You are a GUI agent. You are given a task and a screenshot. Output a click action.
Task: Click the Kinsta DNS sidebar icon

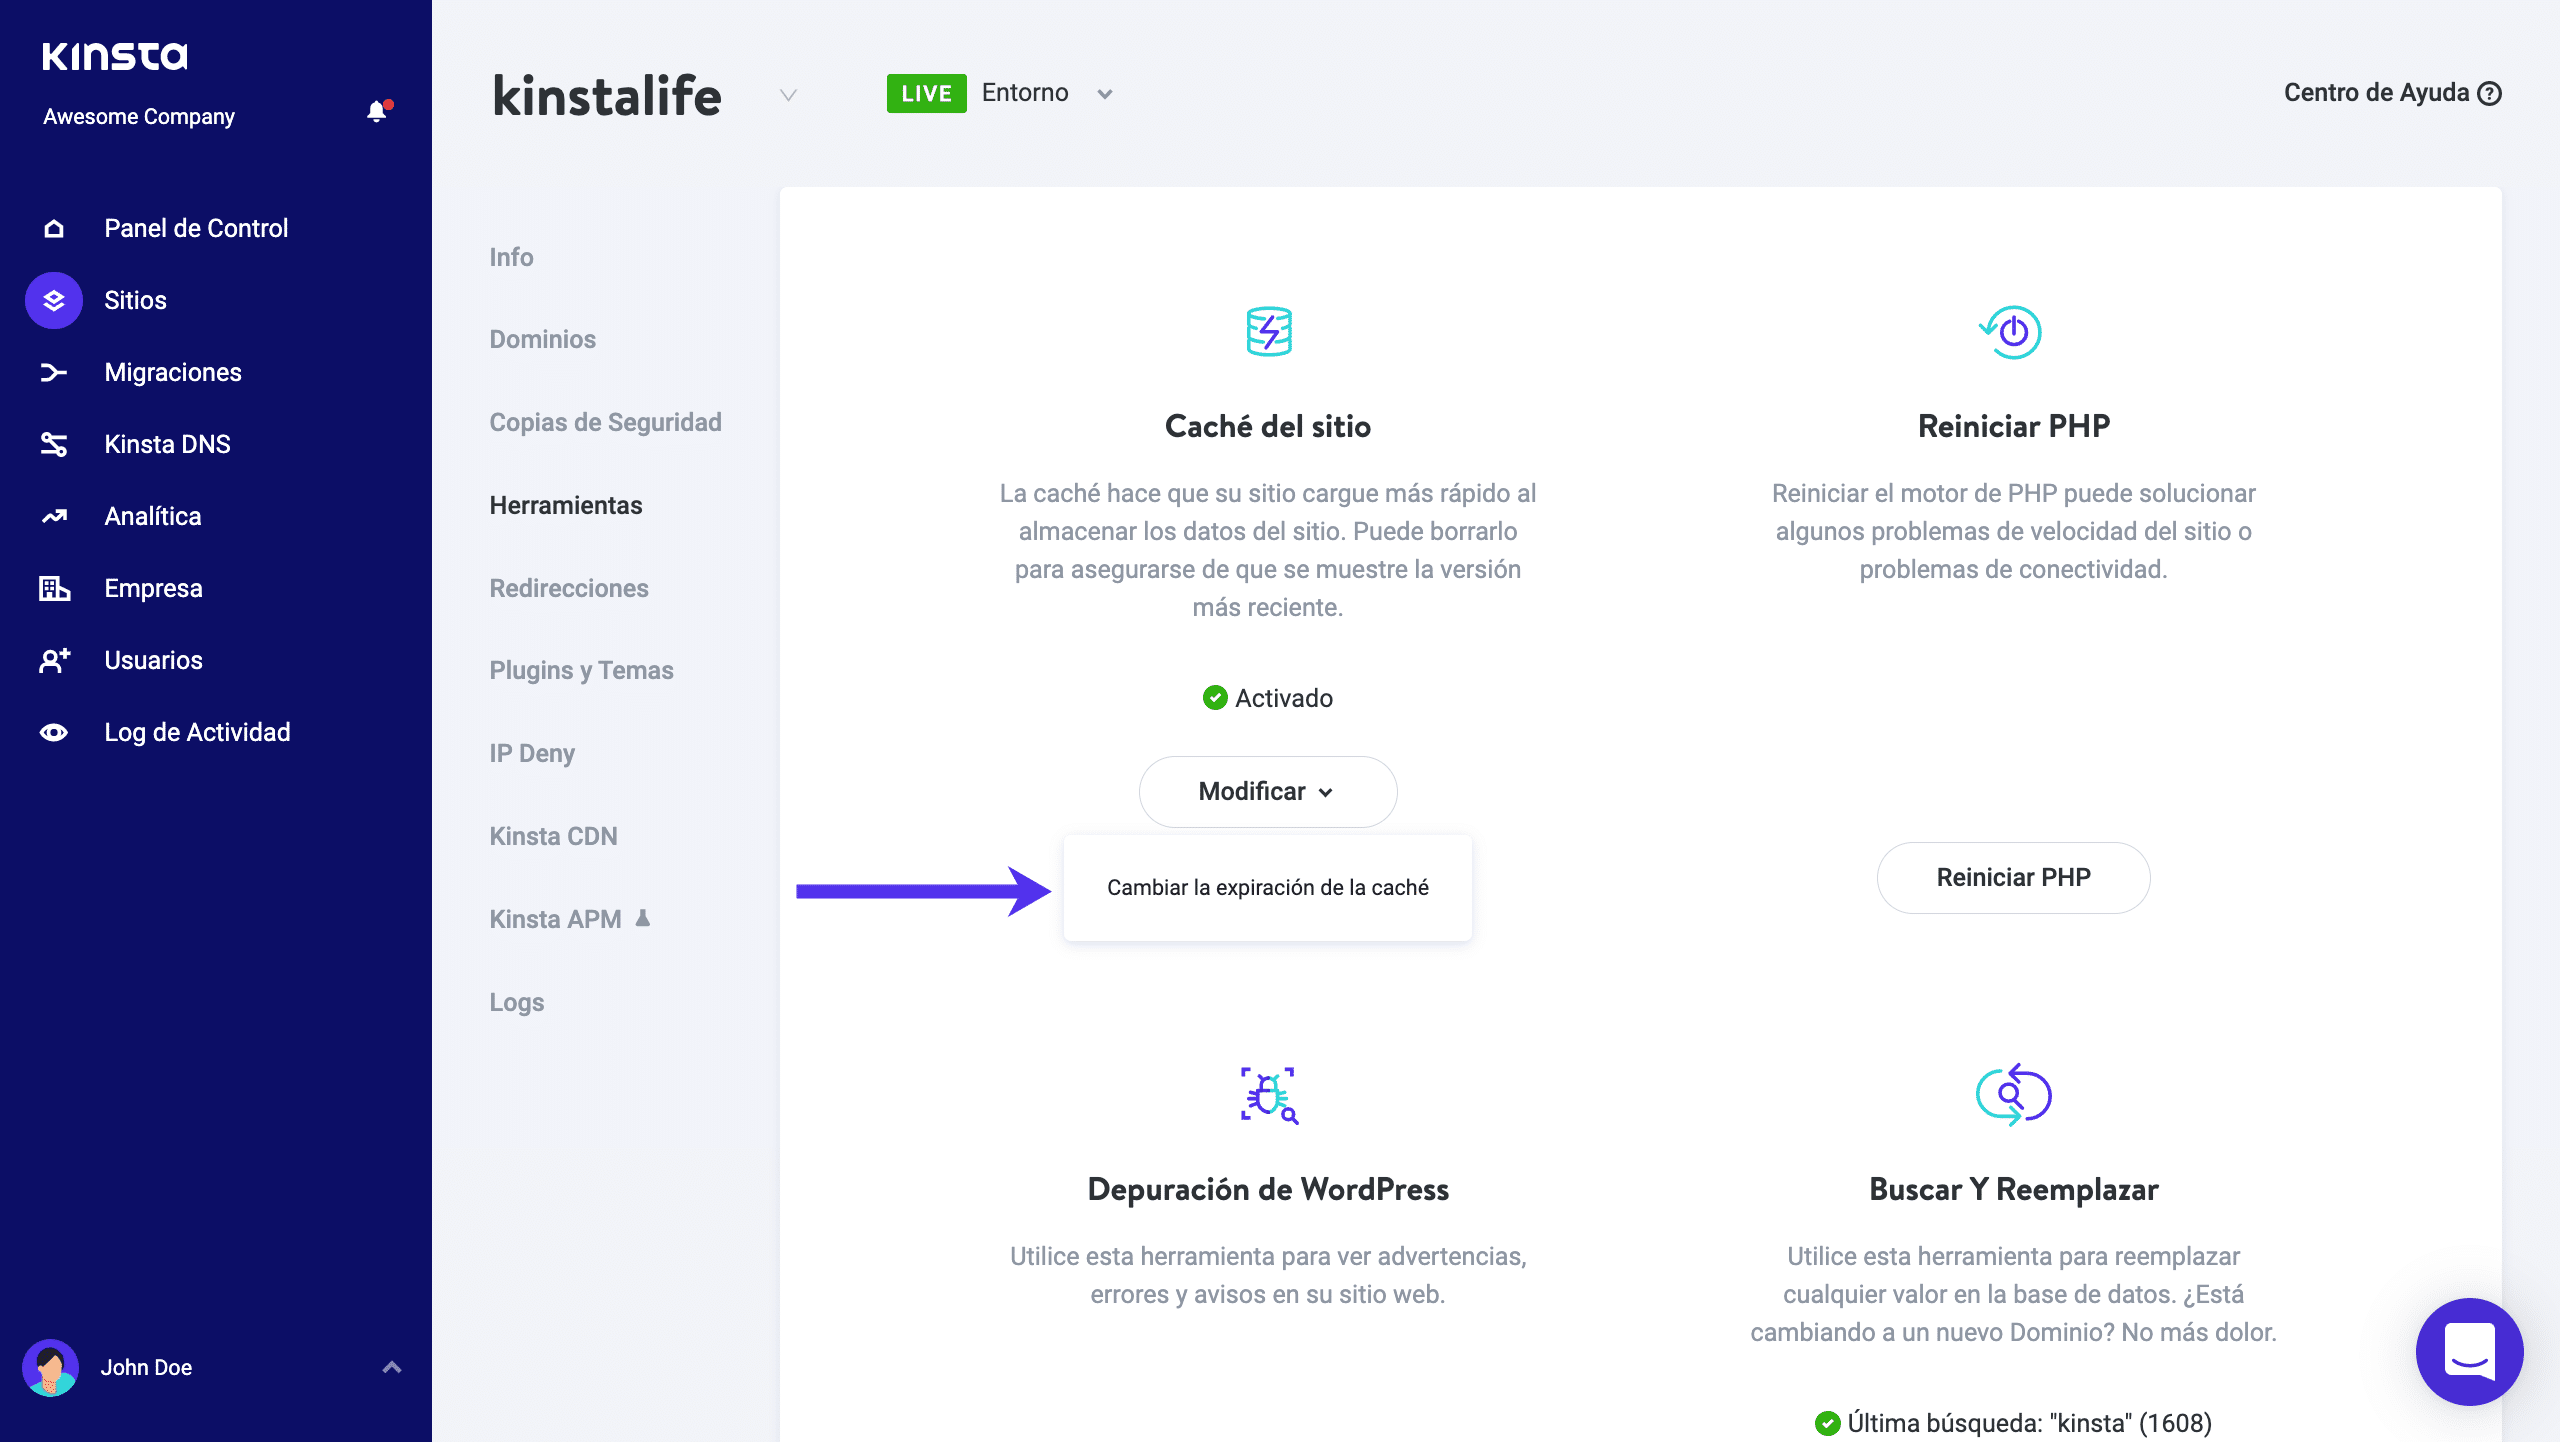(54, 444)
